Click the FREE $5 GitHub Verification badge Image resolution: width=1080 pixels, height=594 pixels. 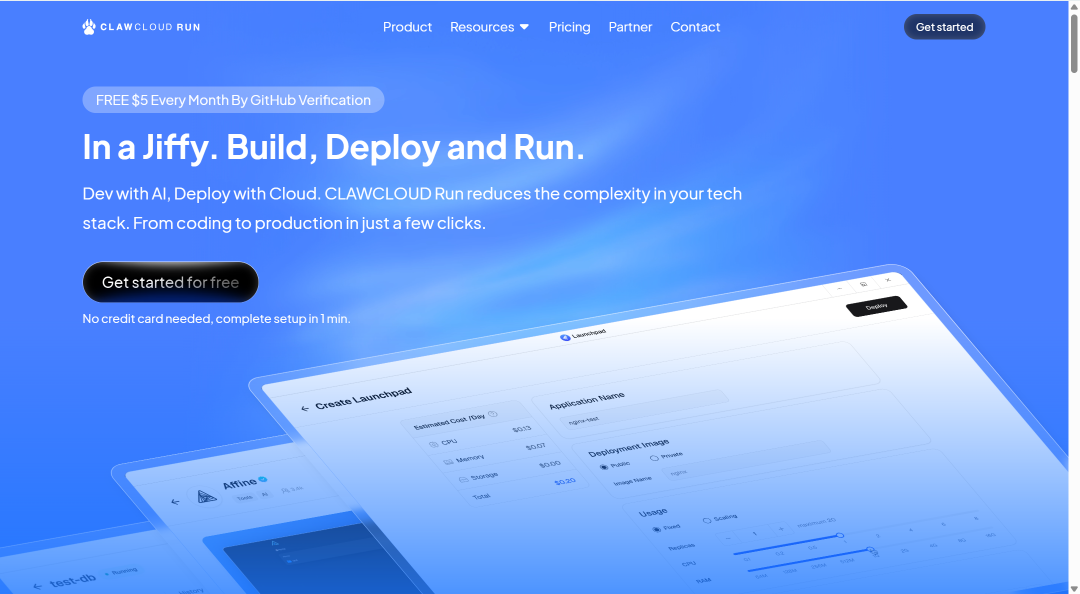pyautogui.click(x=233, y=100)
